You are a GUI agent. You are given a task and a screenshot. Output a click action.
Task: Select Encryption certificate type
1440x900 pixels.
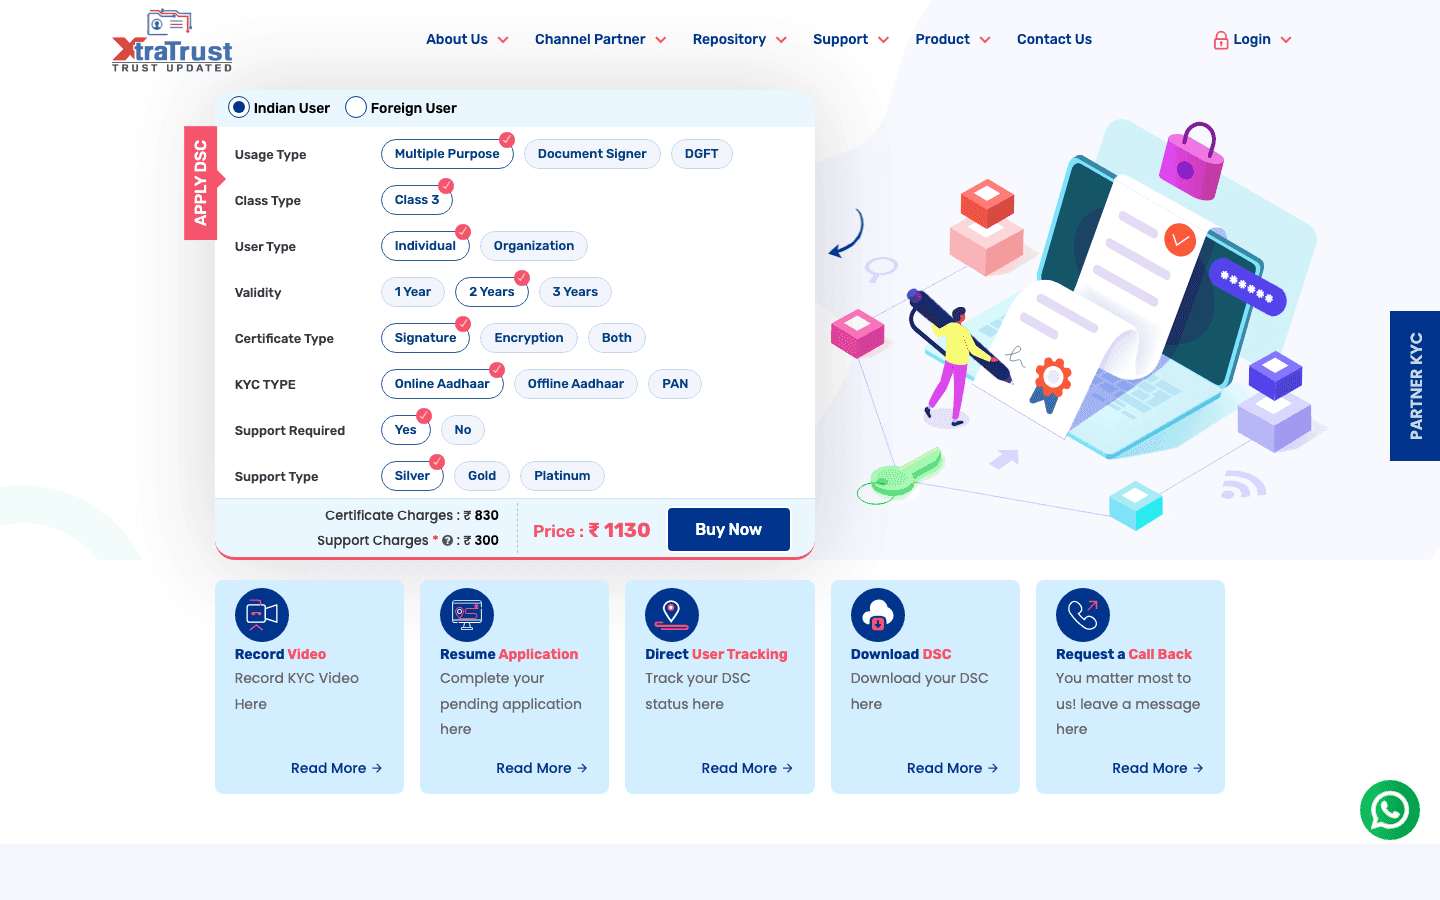[x=529, y=338]
